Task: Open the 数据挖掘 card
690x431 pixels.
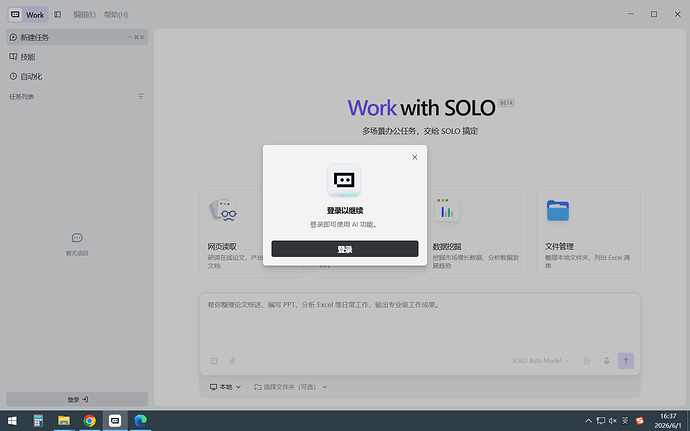Action: 476,232
